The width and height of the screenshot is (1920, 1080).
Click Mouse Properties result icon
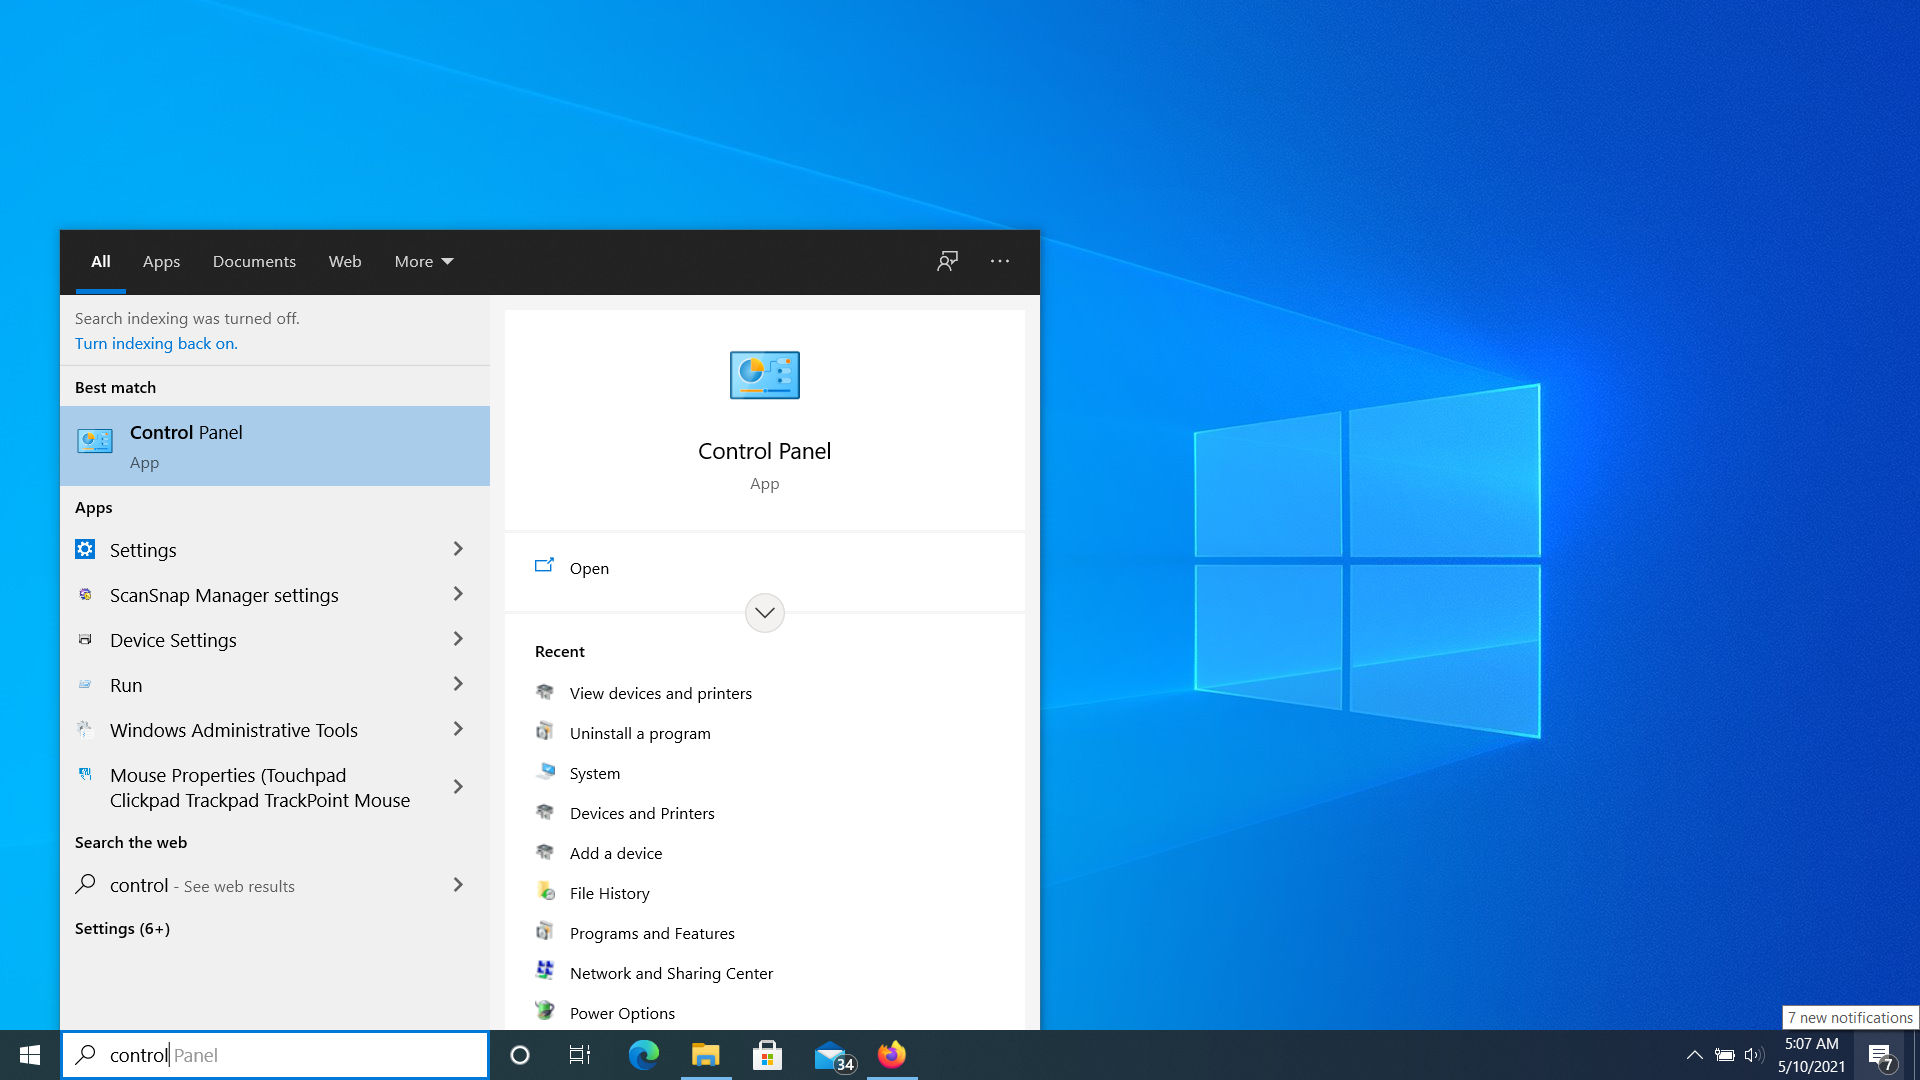click(85, 774)
